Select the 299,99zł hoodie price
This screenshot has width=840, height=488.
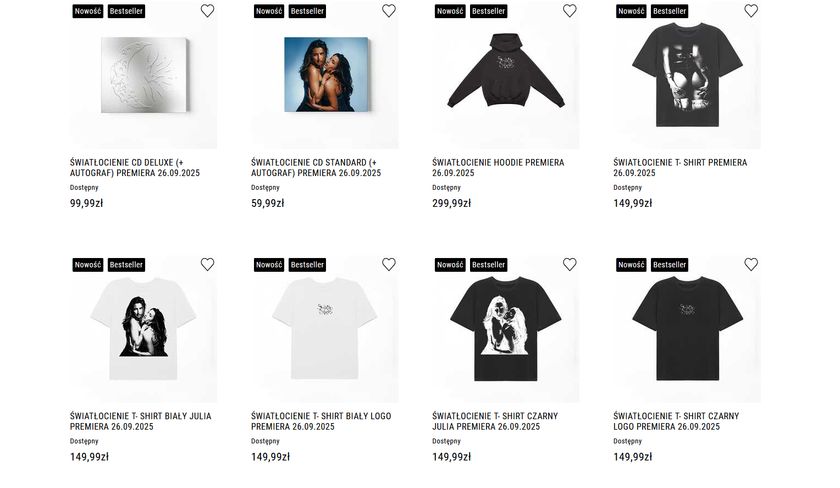click(x=452, y=203)
